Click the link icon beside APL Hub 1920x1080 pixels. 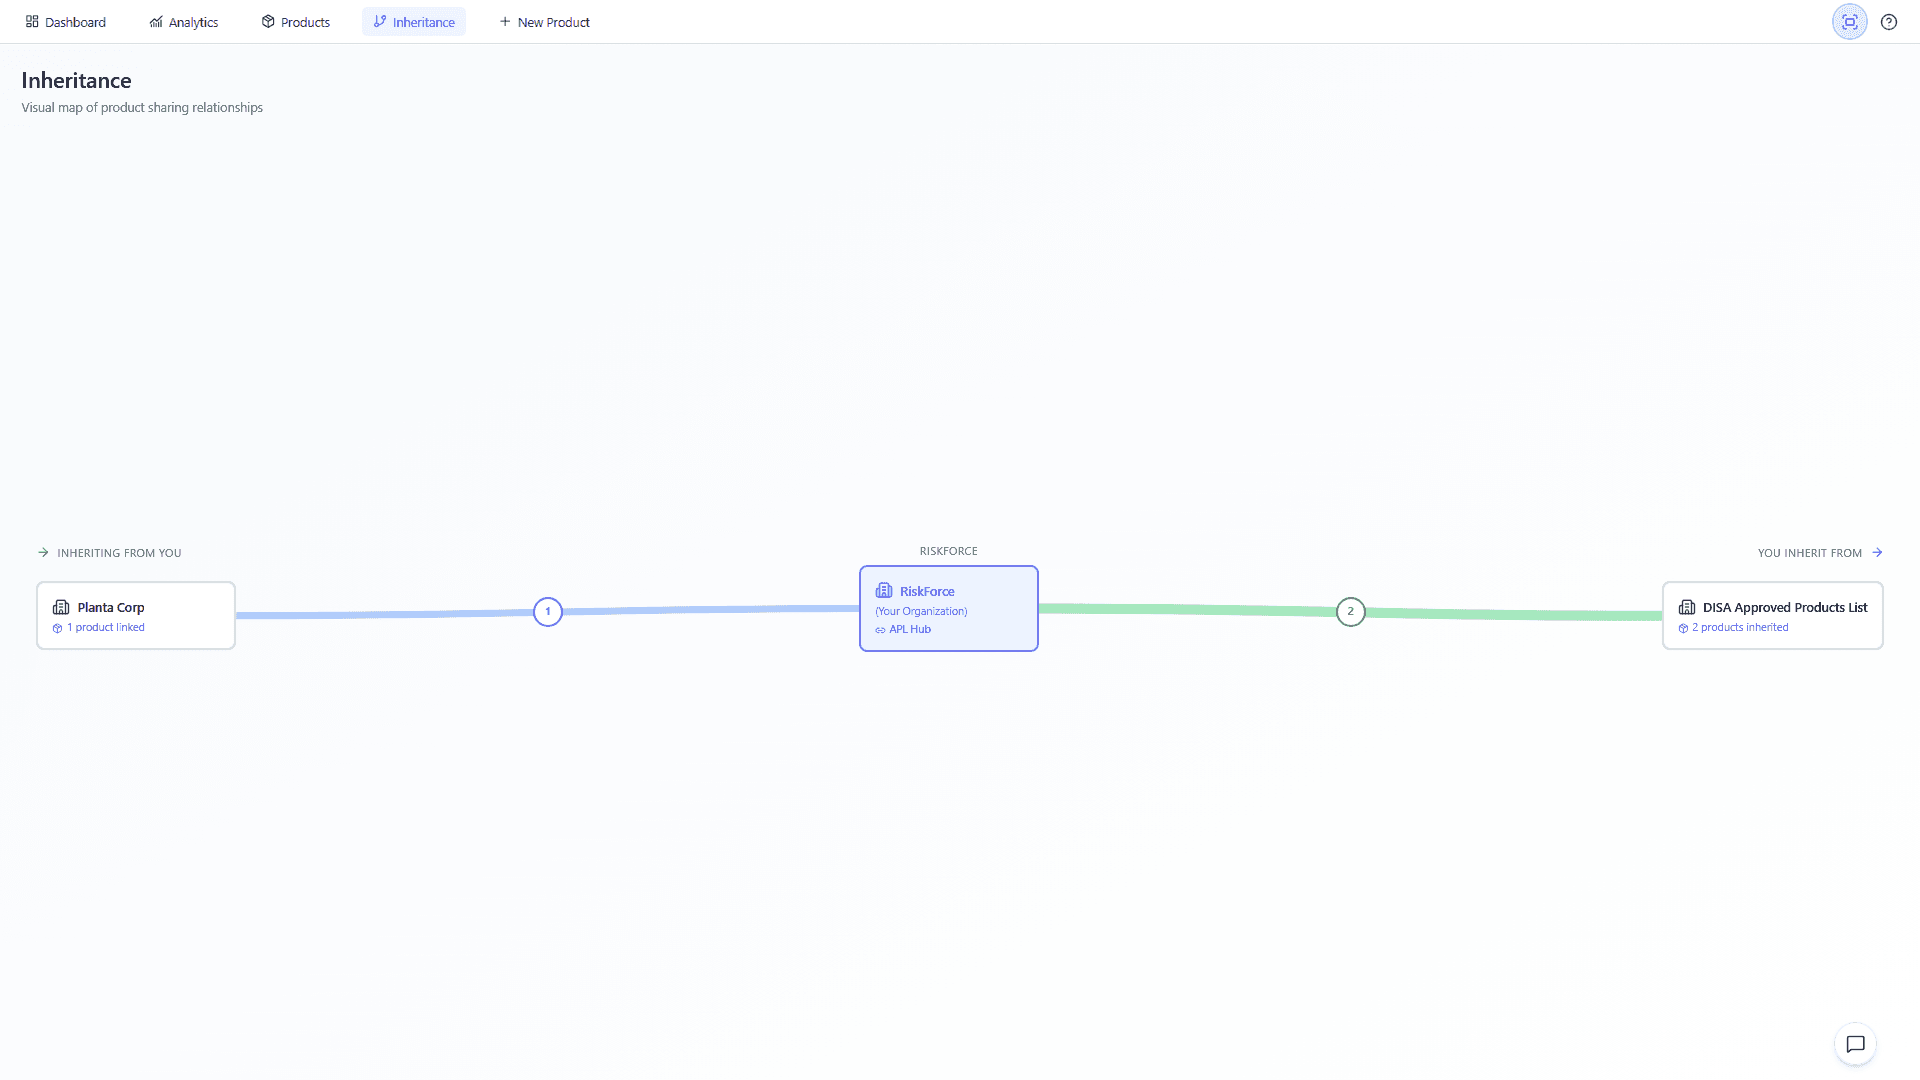[881, 629]
